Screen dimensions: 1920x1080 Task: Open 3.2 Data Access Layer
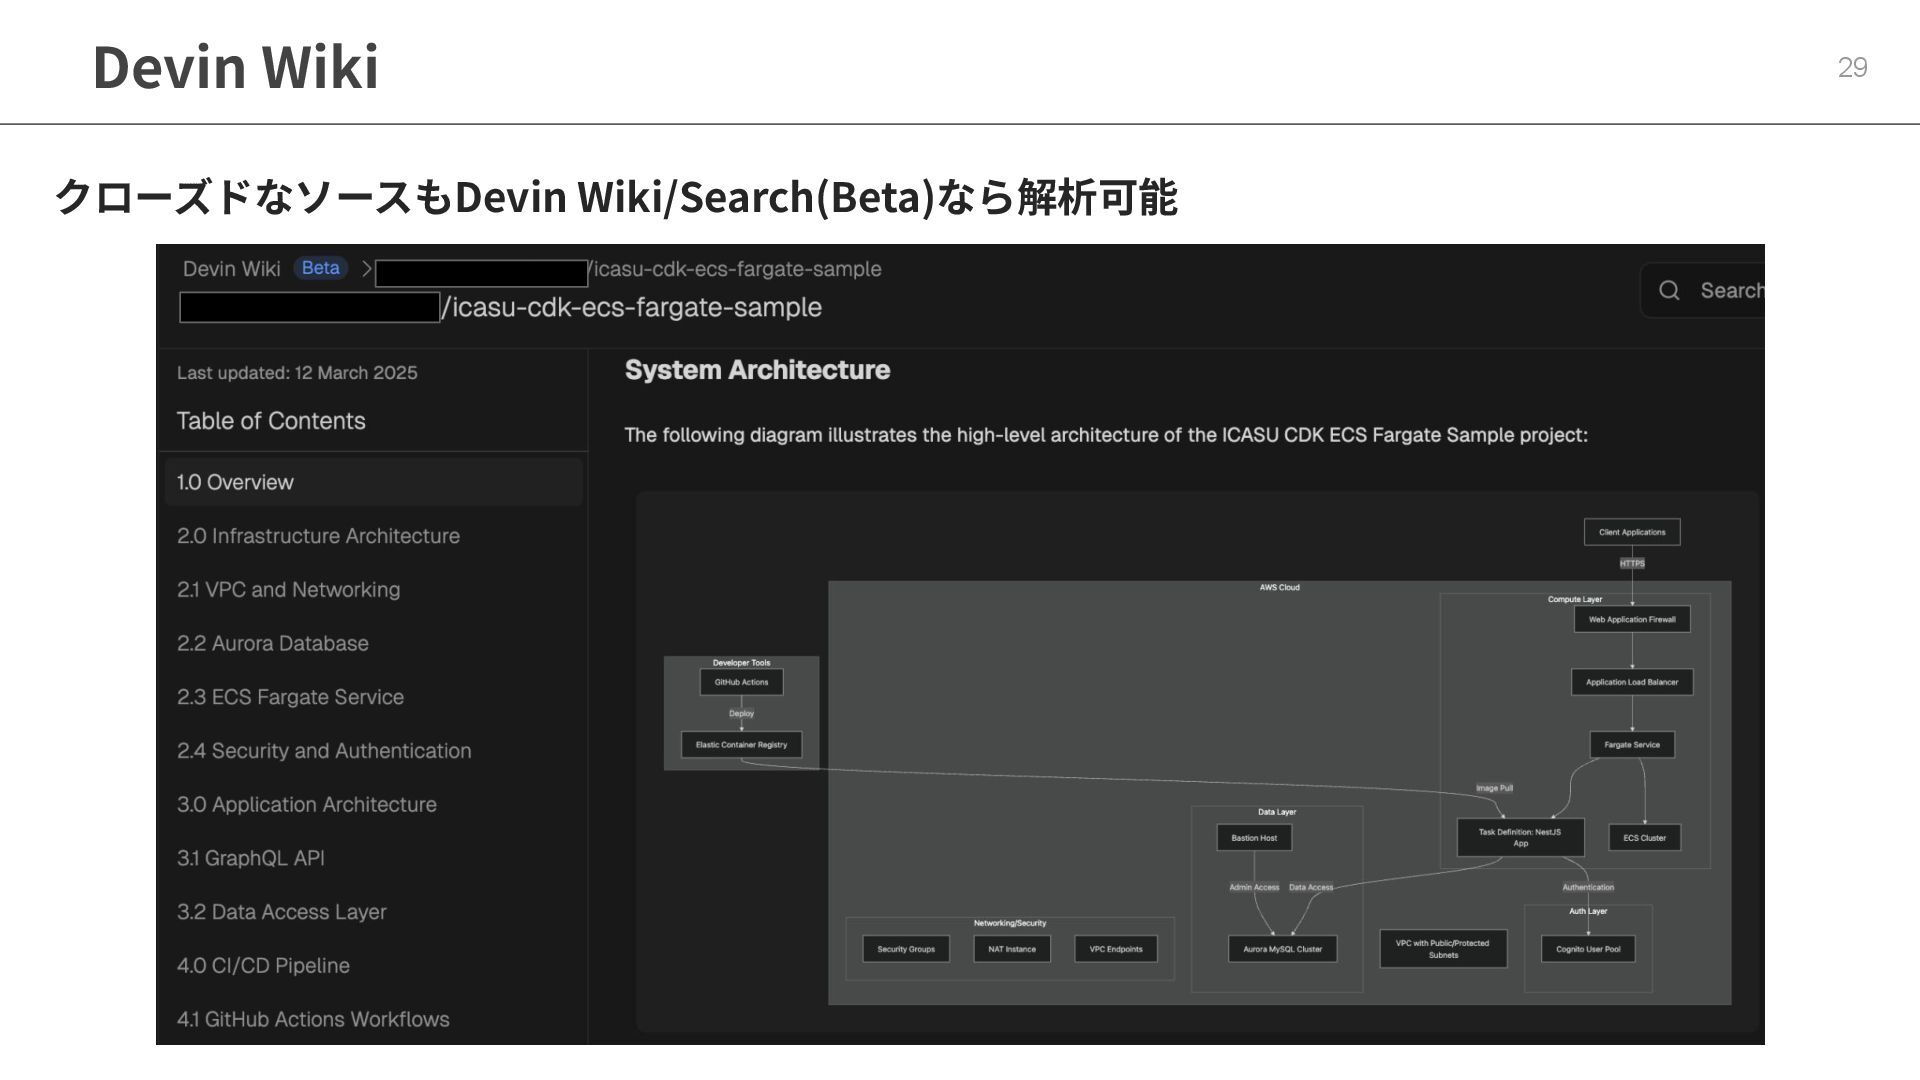click(x=281, y=912)
